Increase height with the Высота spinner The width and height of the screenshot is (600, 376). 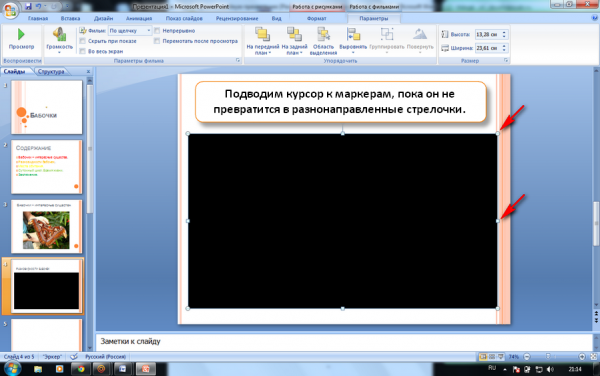[x=504, y=32]
